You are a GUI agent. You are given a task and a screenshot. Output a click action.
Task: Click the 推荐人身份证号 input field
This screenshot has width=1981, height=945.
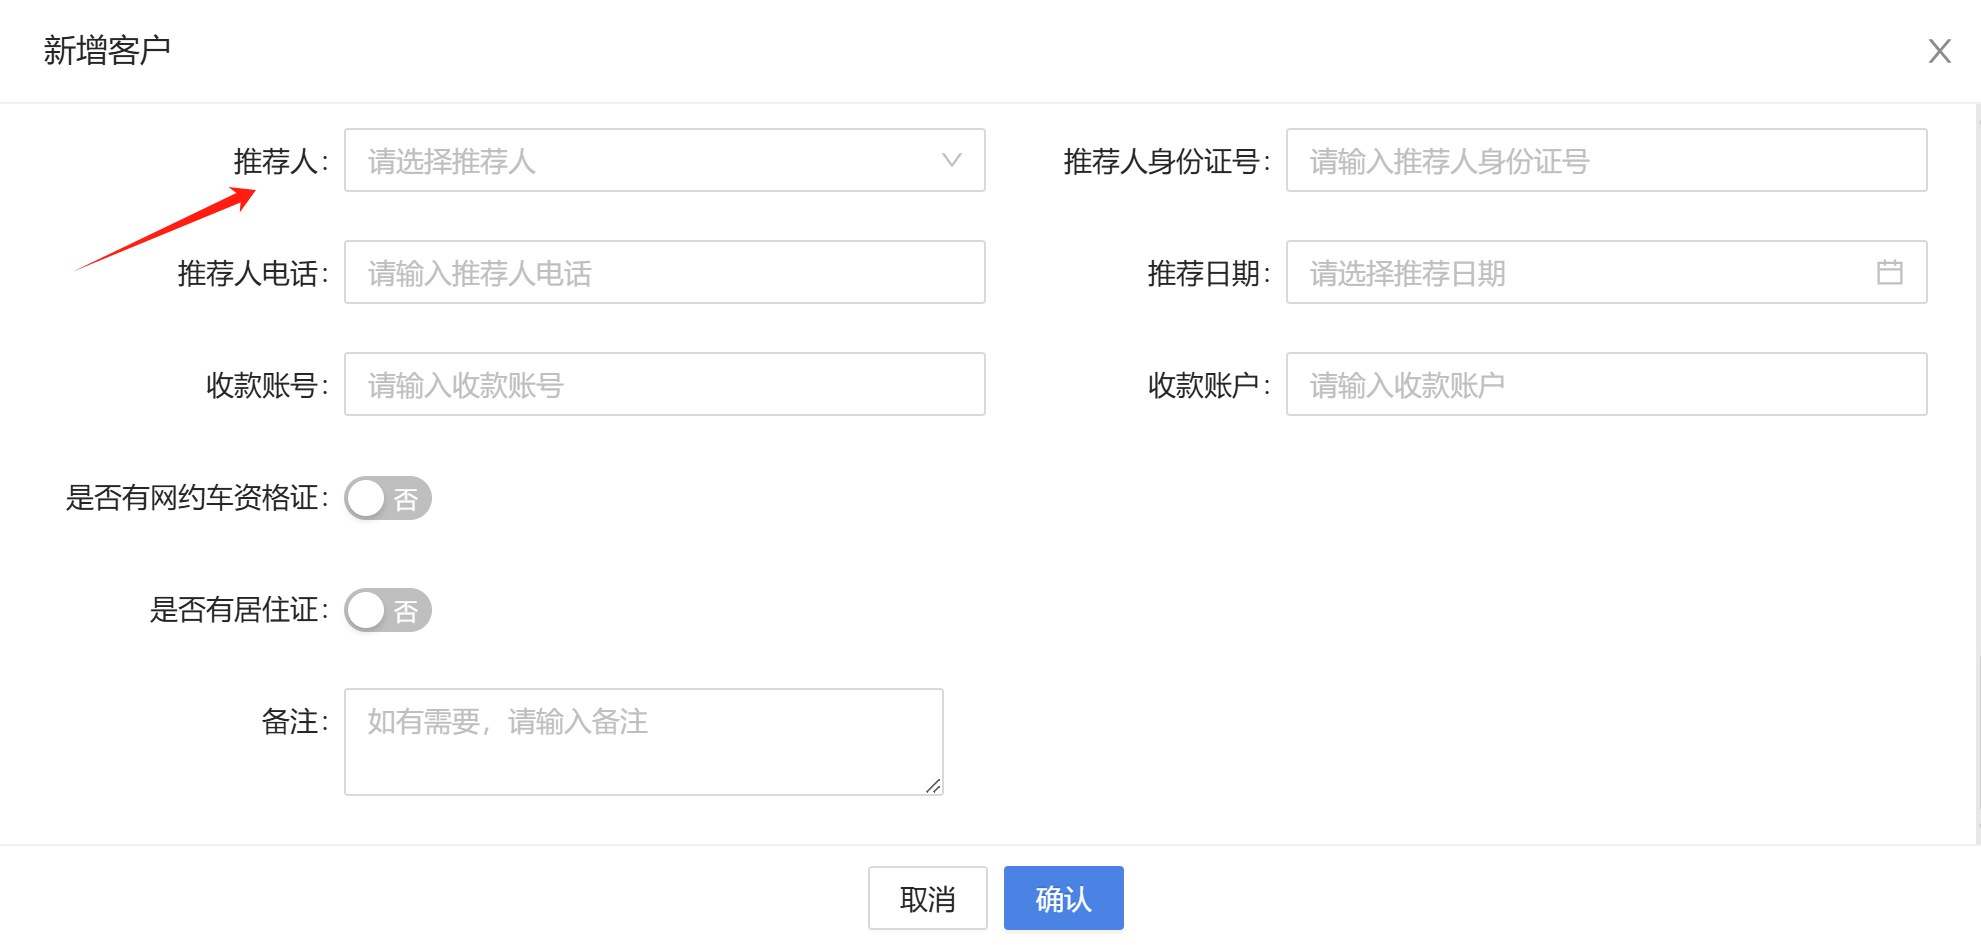click(x=1605, y=160)
